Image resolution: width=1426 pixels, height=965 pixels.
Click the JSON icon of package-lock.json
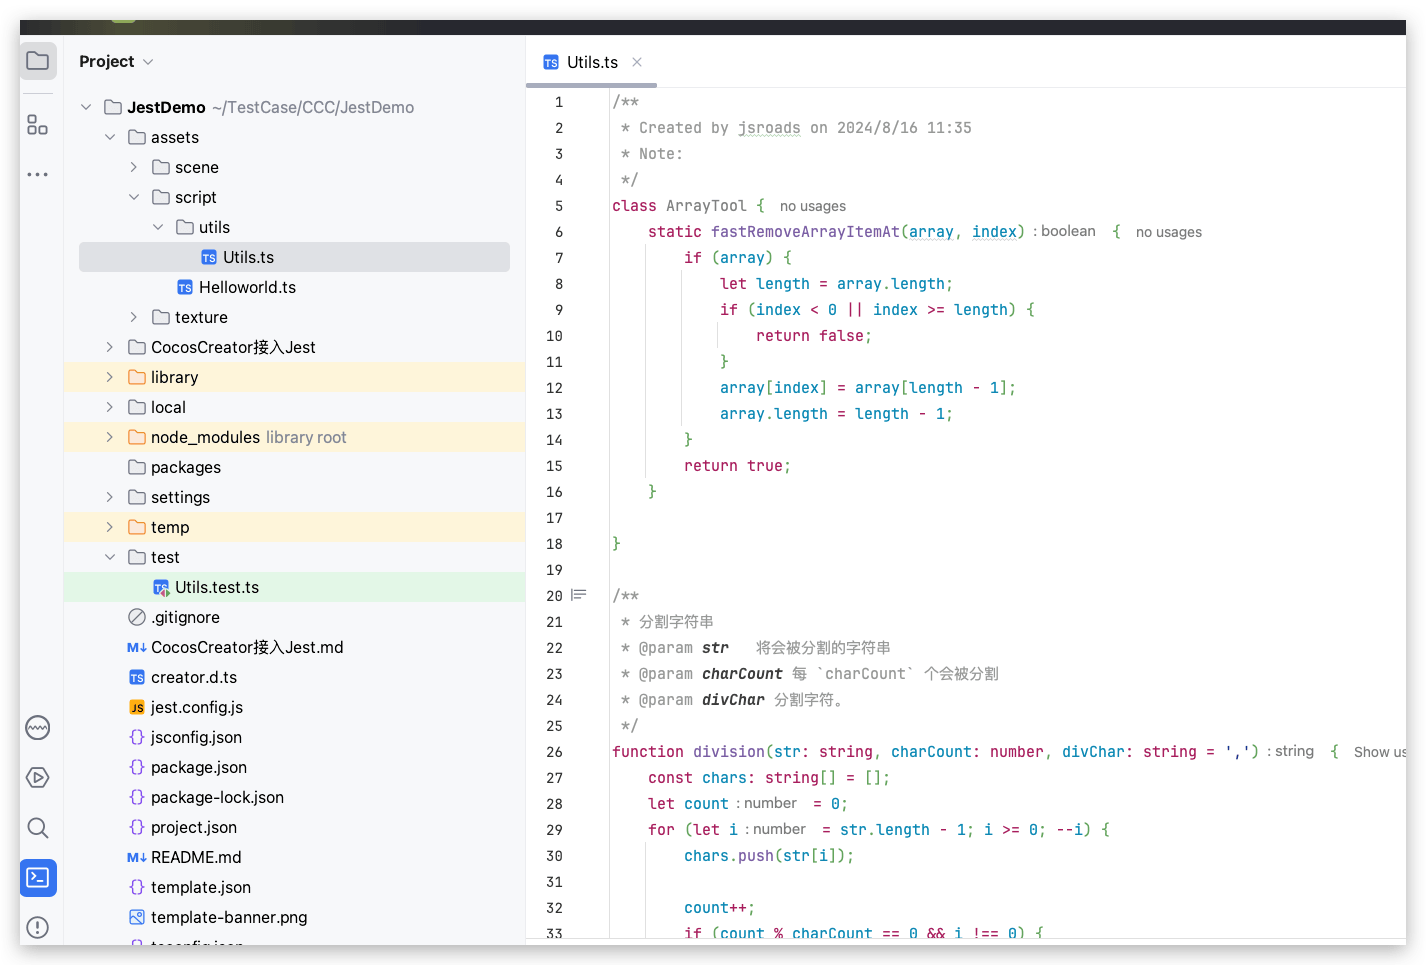[x=137, y=797]
